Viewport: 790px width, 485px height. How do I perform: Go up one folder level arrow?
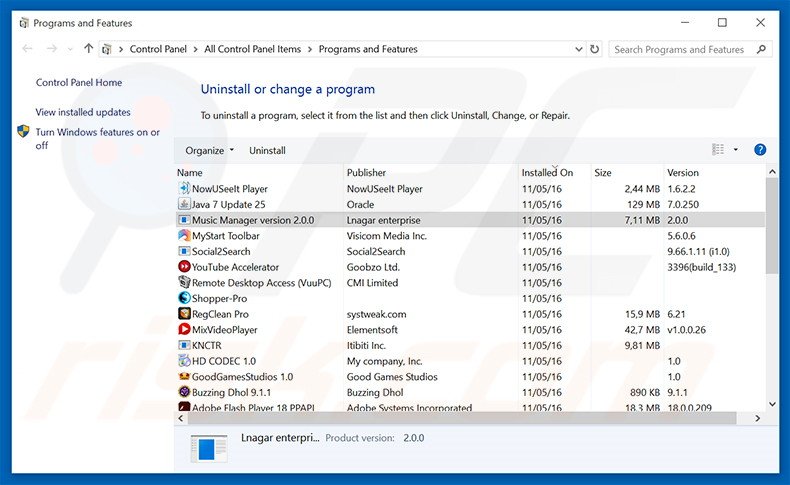(89, 48)
